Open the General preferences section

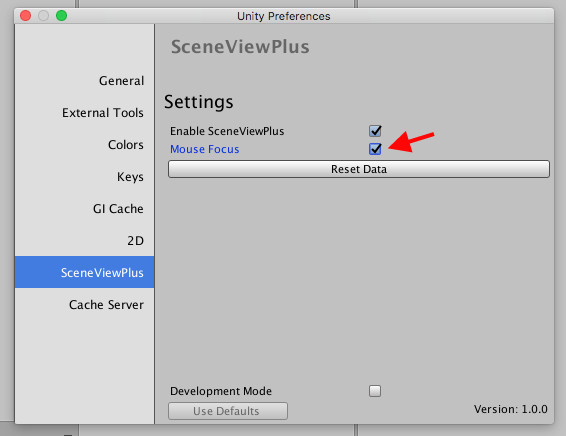[x=84, y=81]
